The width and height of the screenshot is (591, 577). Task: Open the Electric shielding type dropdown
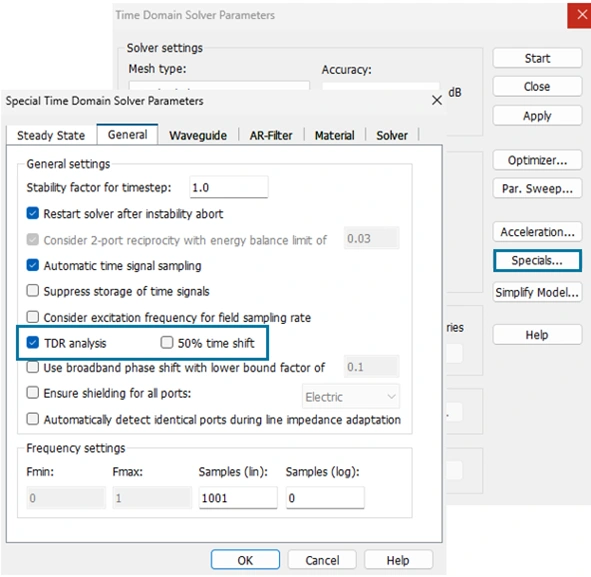point(351,396)
